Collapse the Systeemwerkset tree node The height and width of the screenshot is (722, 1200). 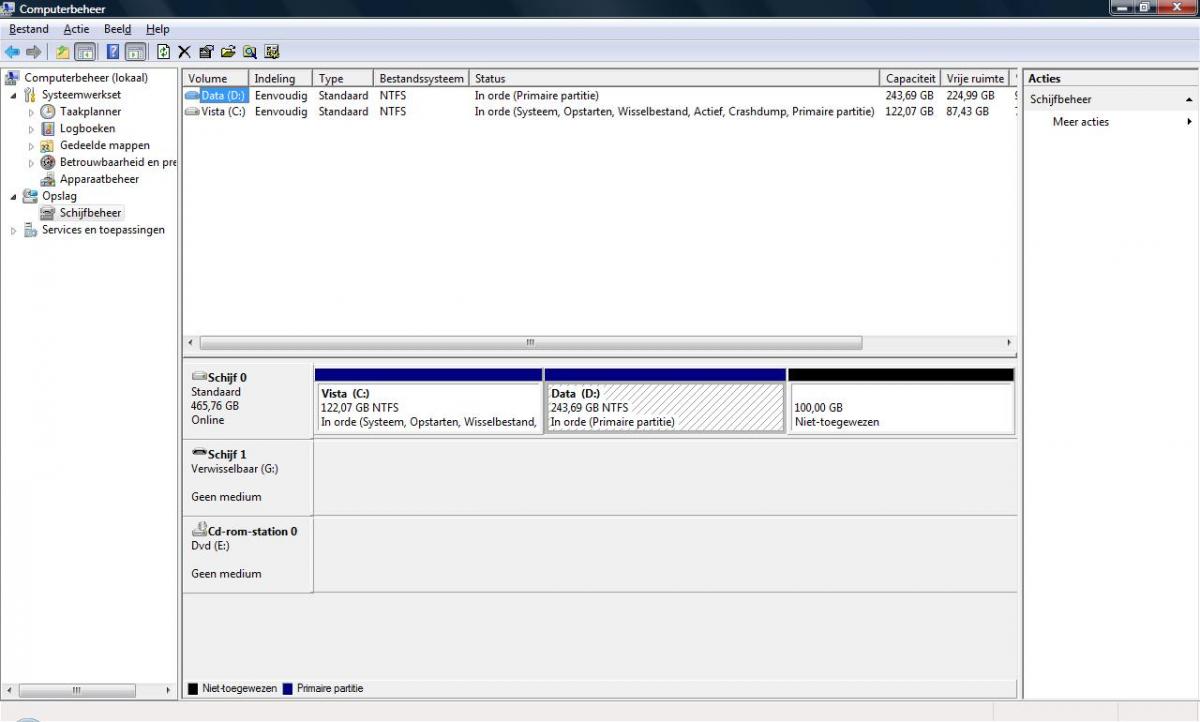coord(14,95)
